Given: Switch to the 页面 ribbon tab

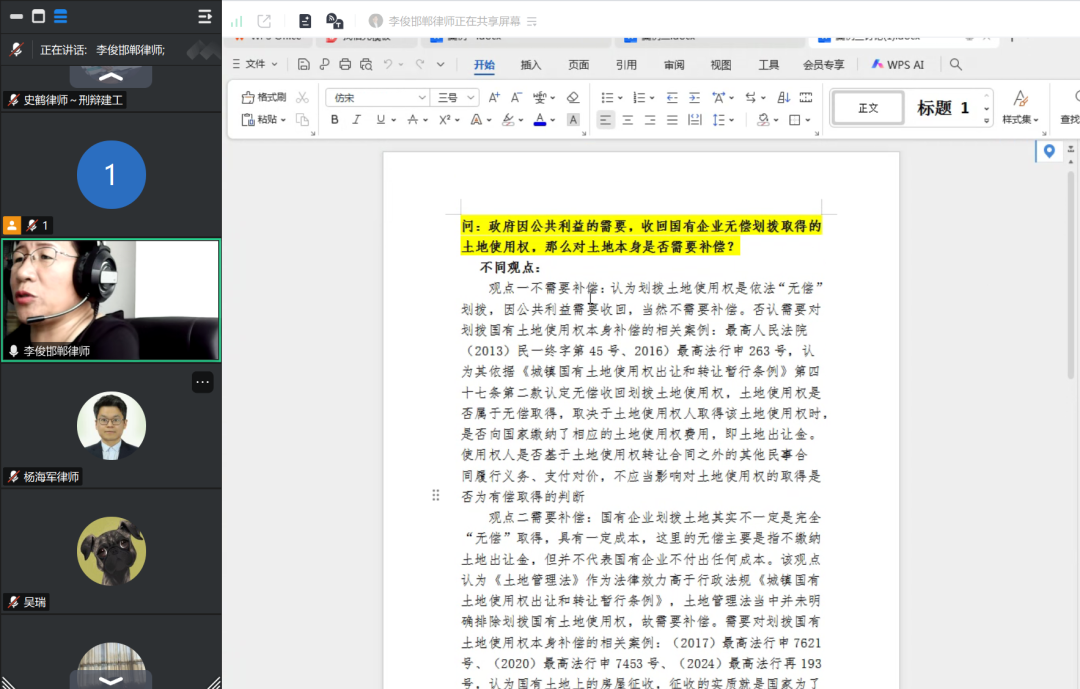Looking at the screenshot, I should click(579, 65).
